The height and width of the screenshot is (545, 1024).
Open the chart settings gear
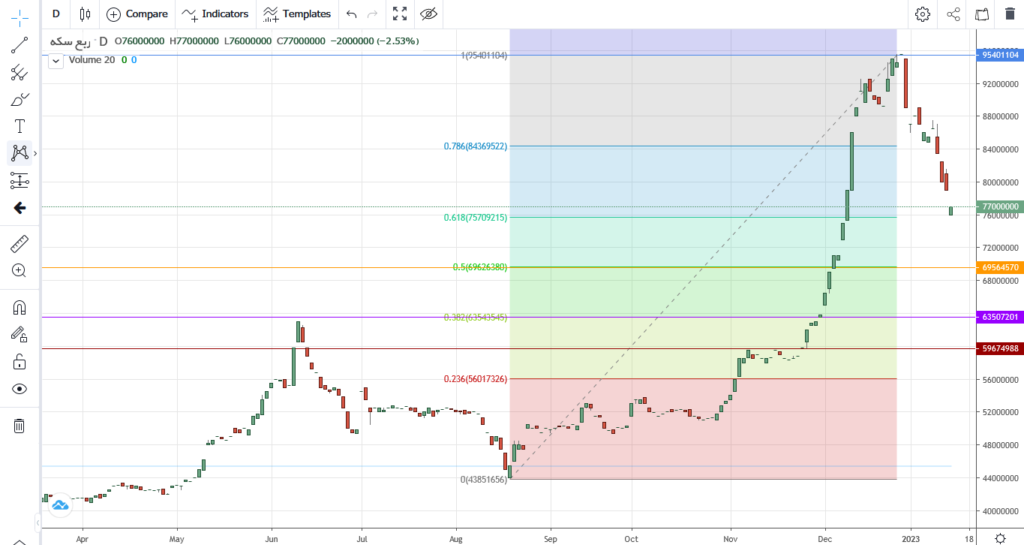coord(922,14)
